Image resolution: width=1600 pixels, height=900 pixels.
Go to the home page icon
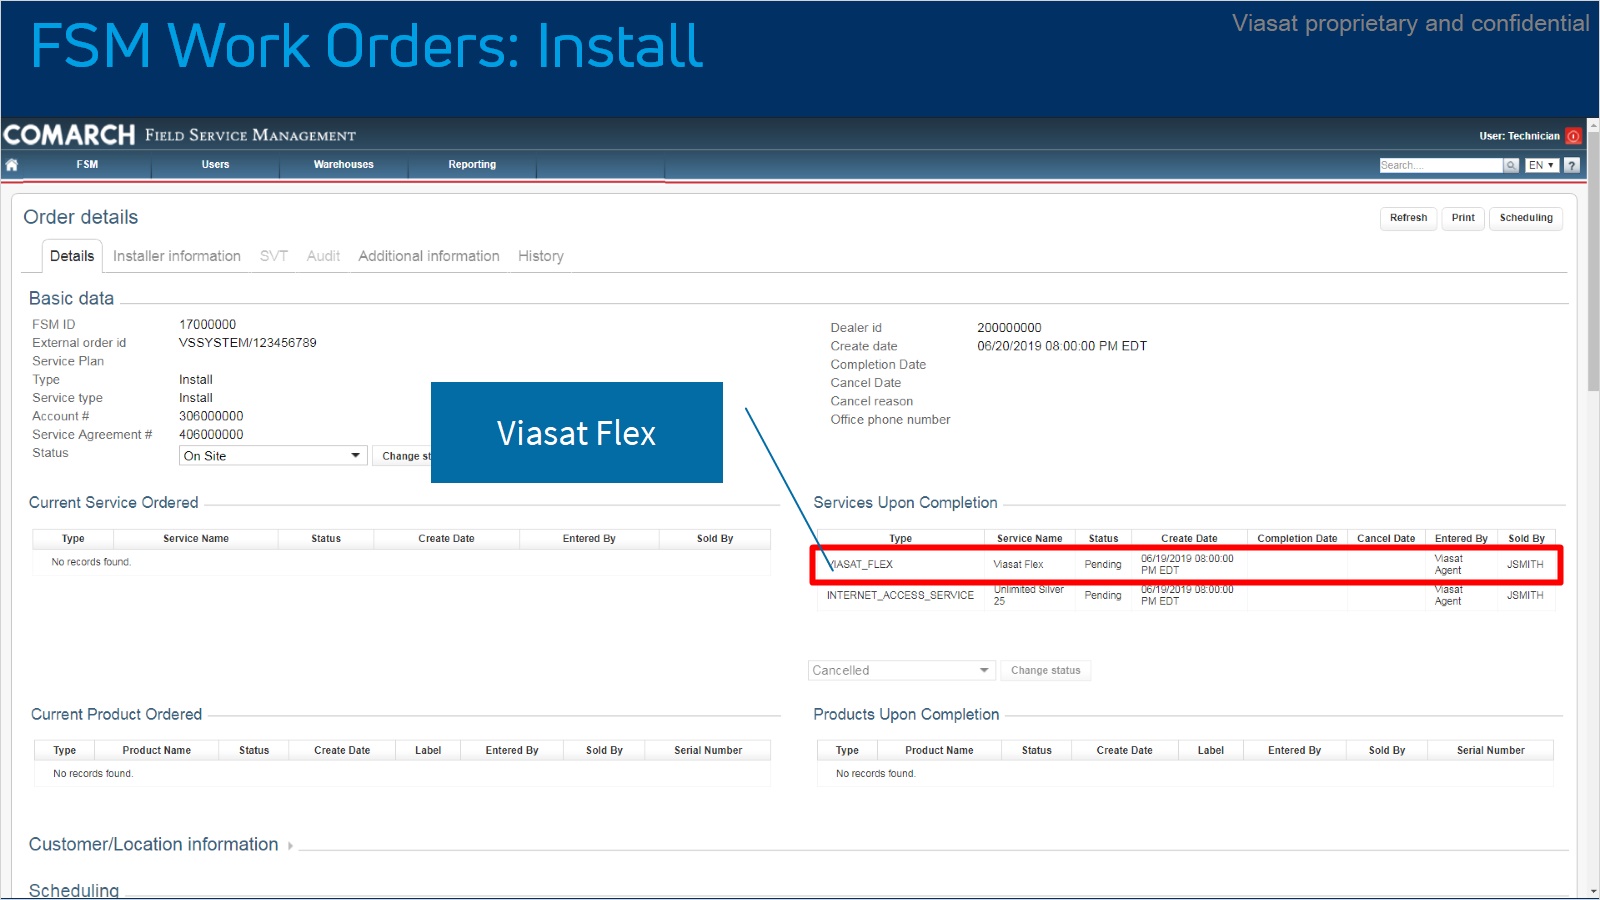pos(12,165)
